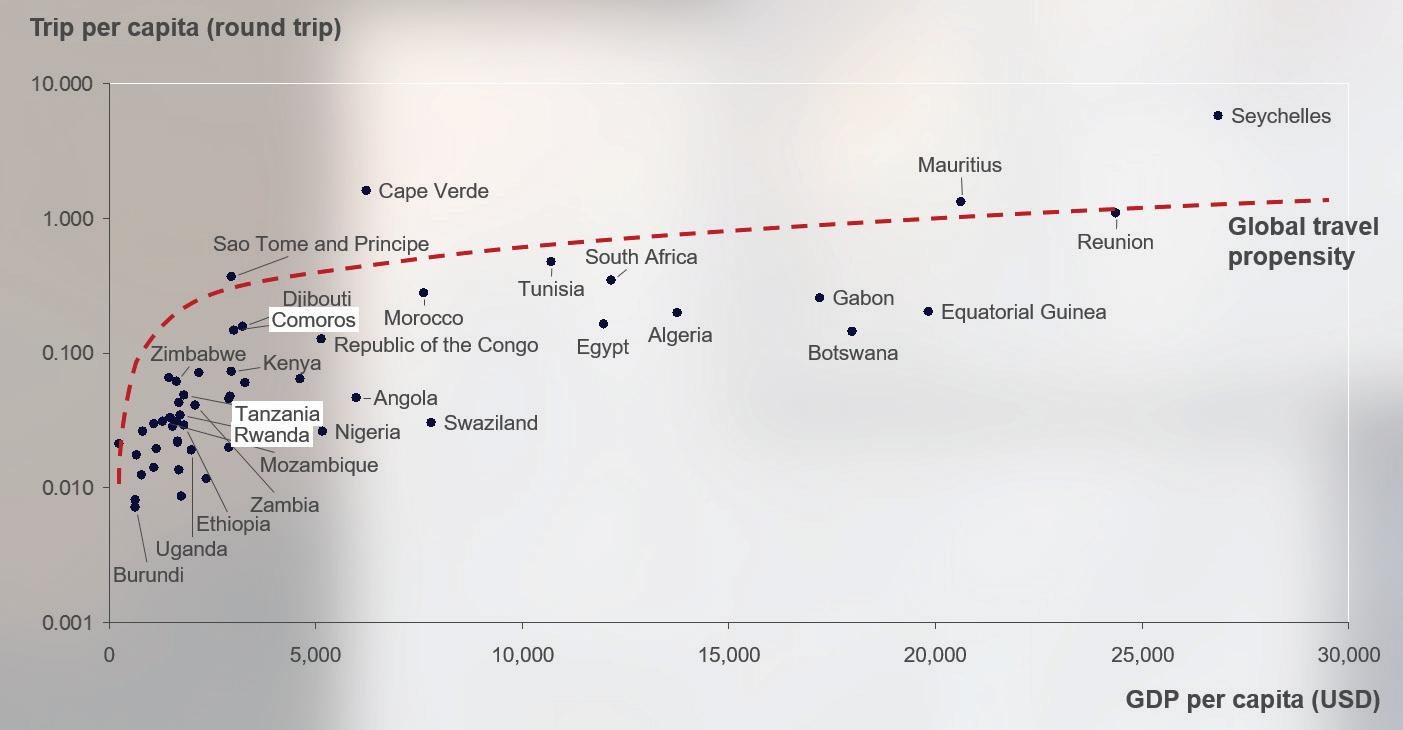This screenshot has width=1403, height=730.
Task: Click the 15,000 x-axis tick label
Action: (x=728, y=656)
